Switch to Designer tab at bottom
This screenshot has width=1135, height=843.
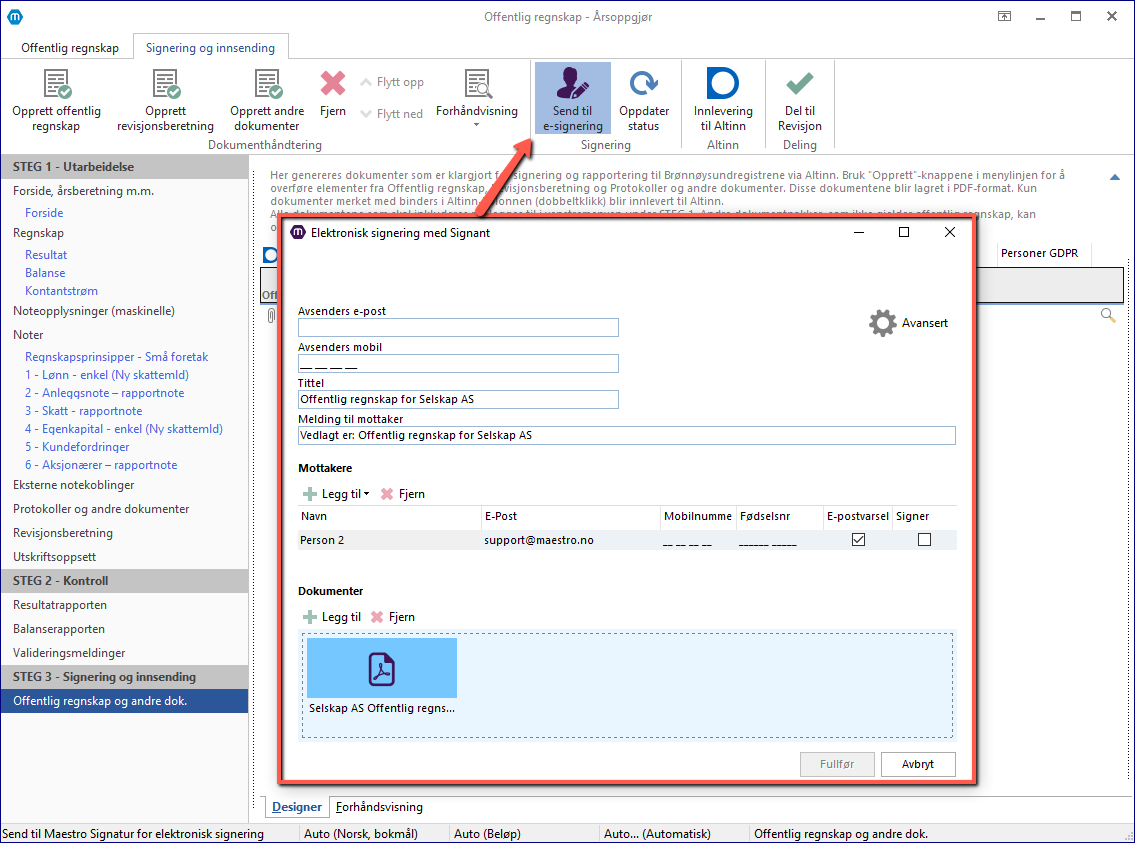click(297, 807)
